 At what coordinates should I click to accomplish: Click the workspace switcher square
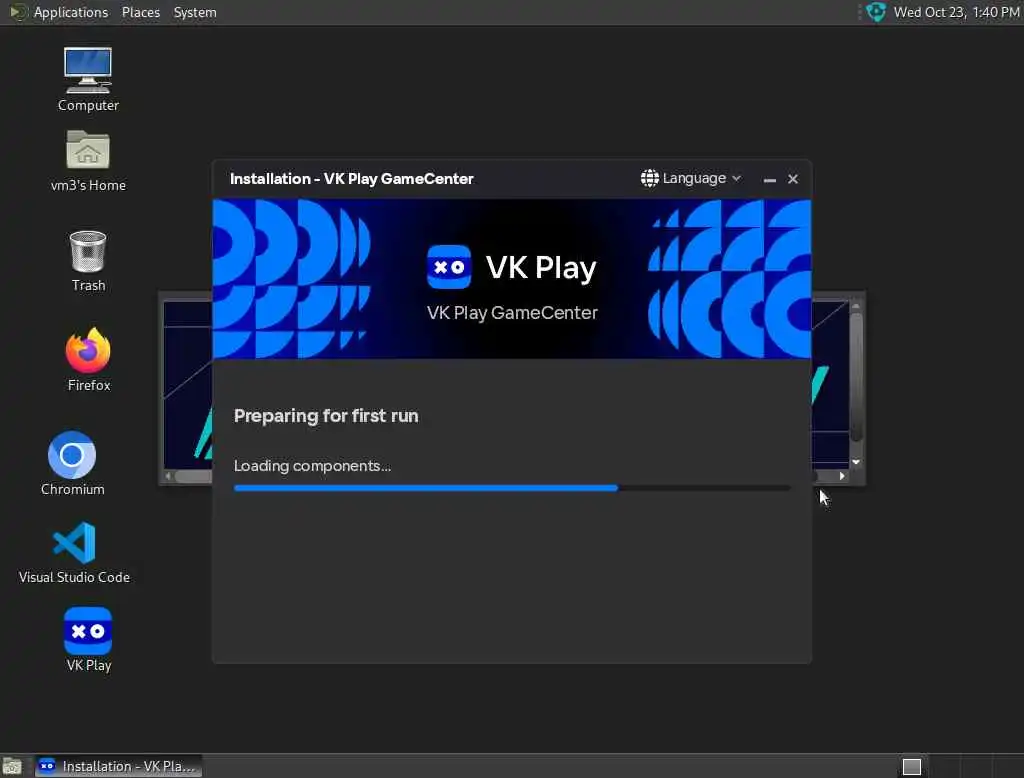point(912,766)
